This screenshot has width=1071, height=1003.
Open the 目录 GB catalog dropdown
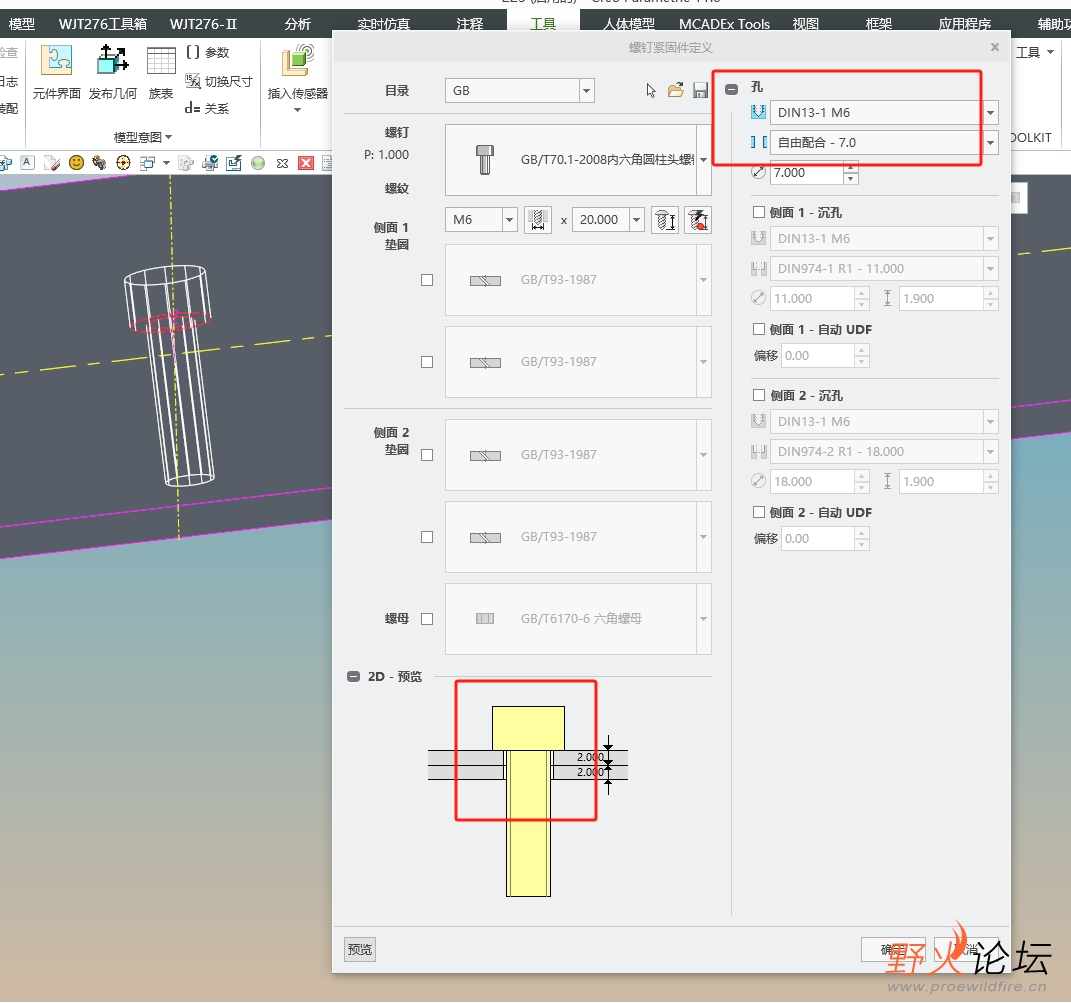point(587,90)
